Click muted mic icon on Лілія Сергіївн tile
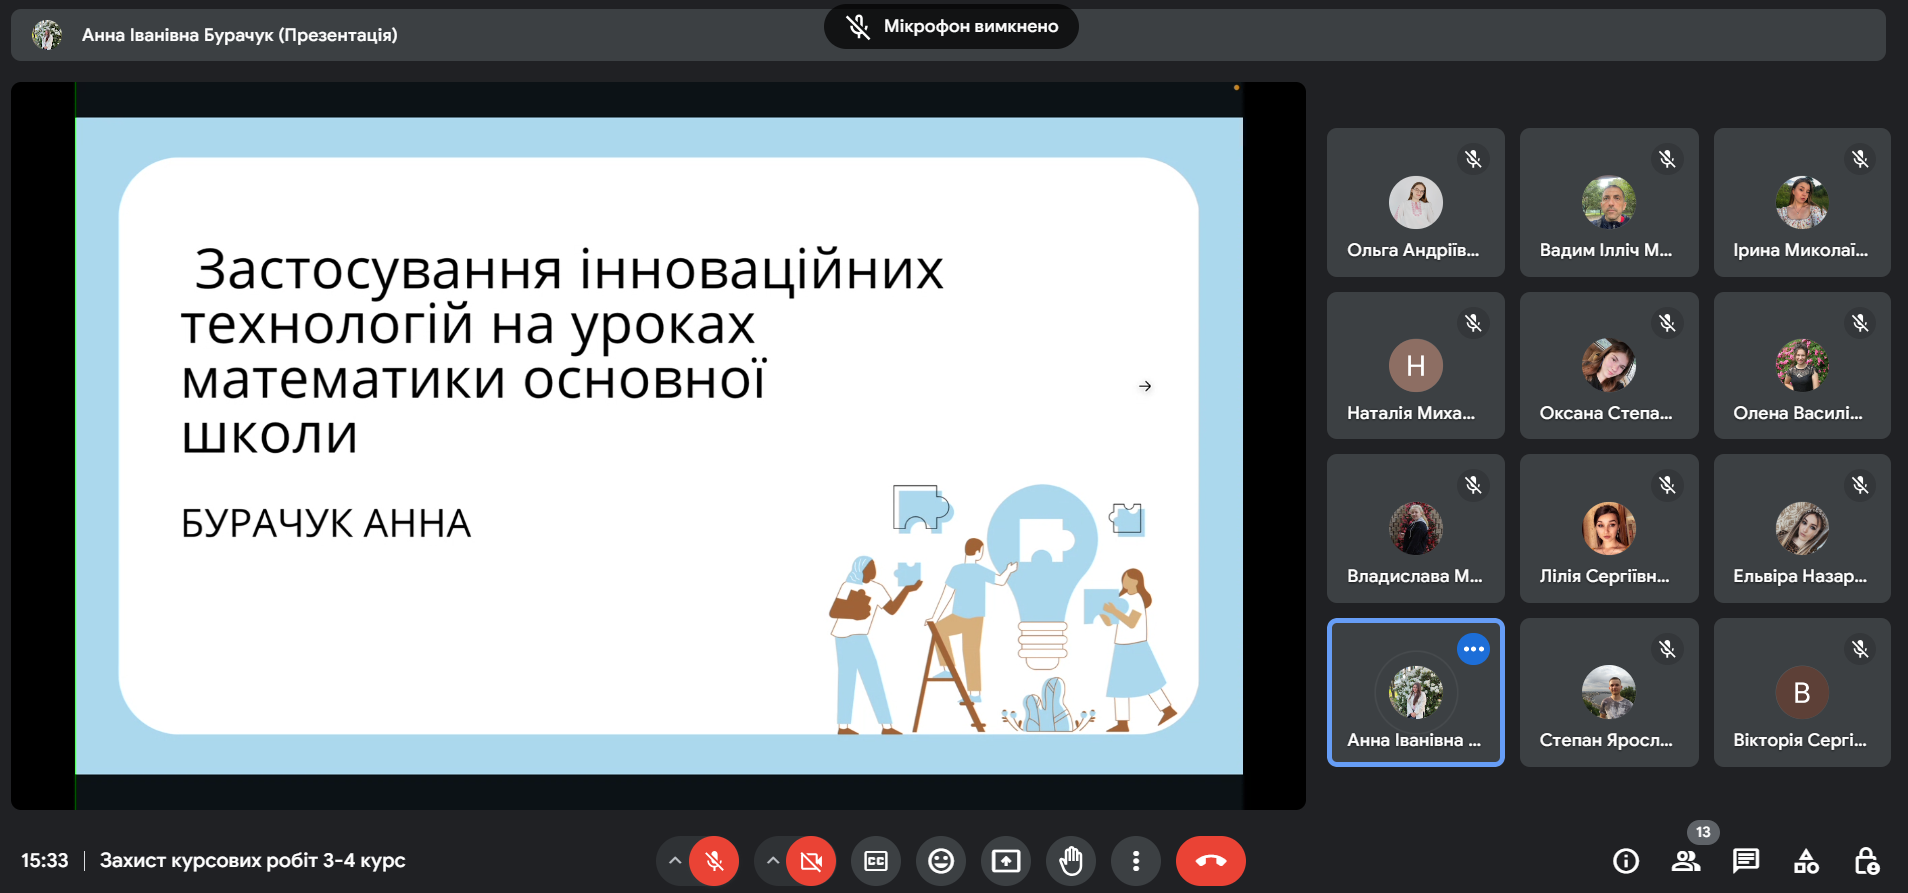Screen dimensions: 1908x893 (x=1667, y=486)
